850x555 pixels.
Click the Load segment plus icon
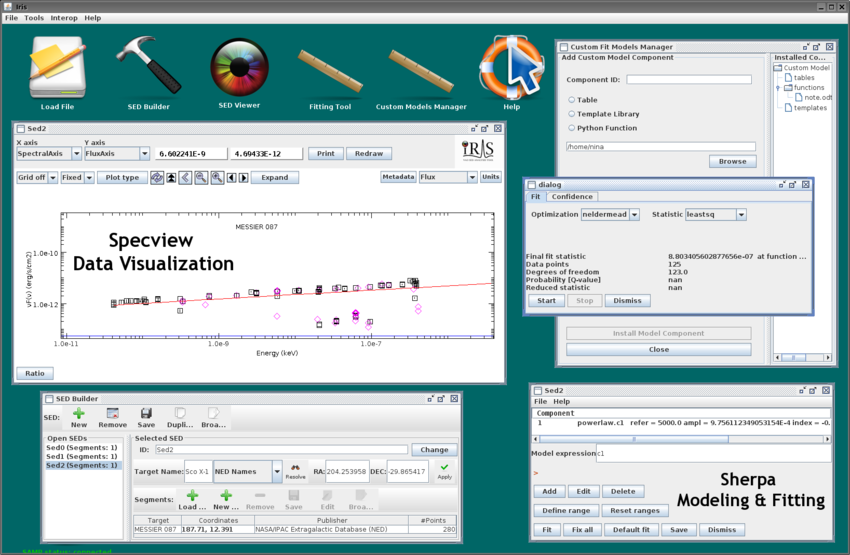pyautogui.click(x=192, y=500)
